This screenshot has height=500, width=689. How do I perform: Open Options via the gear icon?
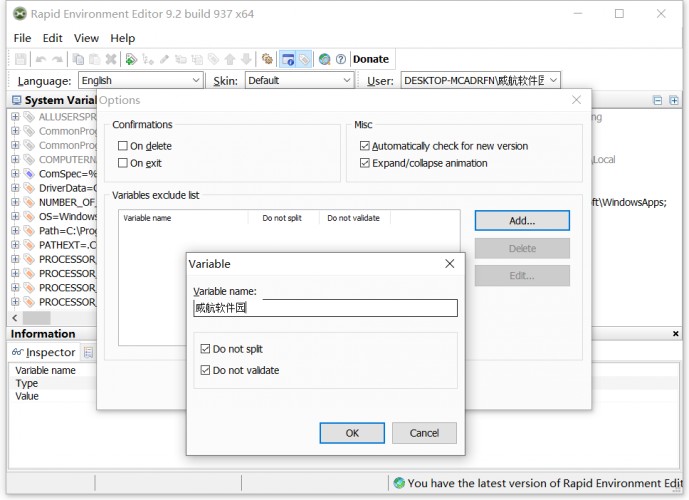coord(267,59)
